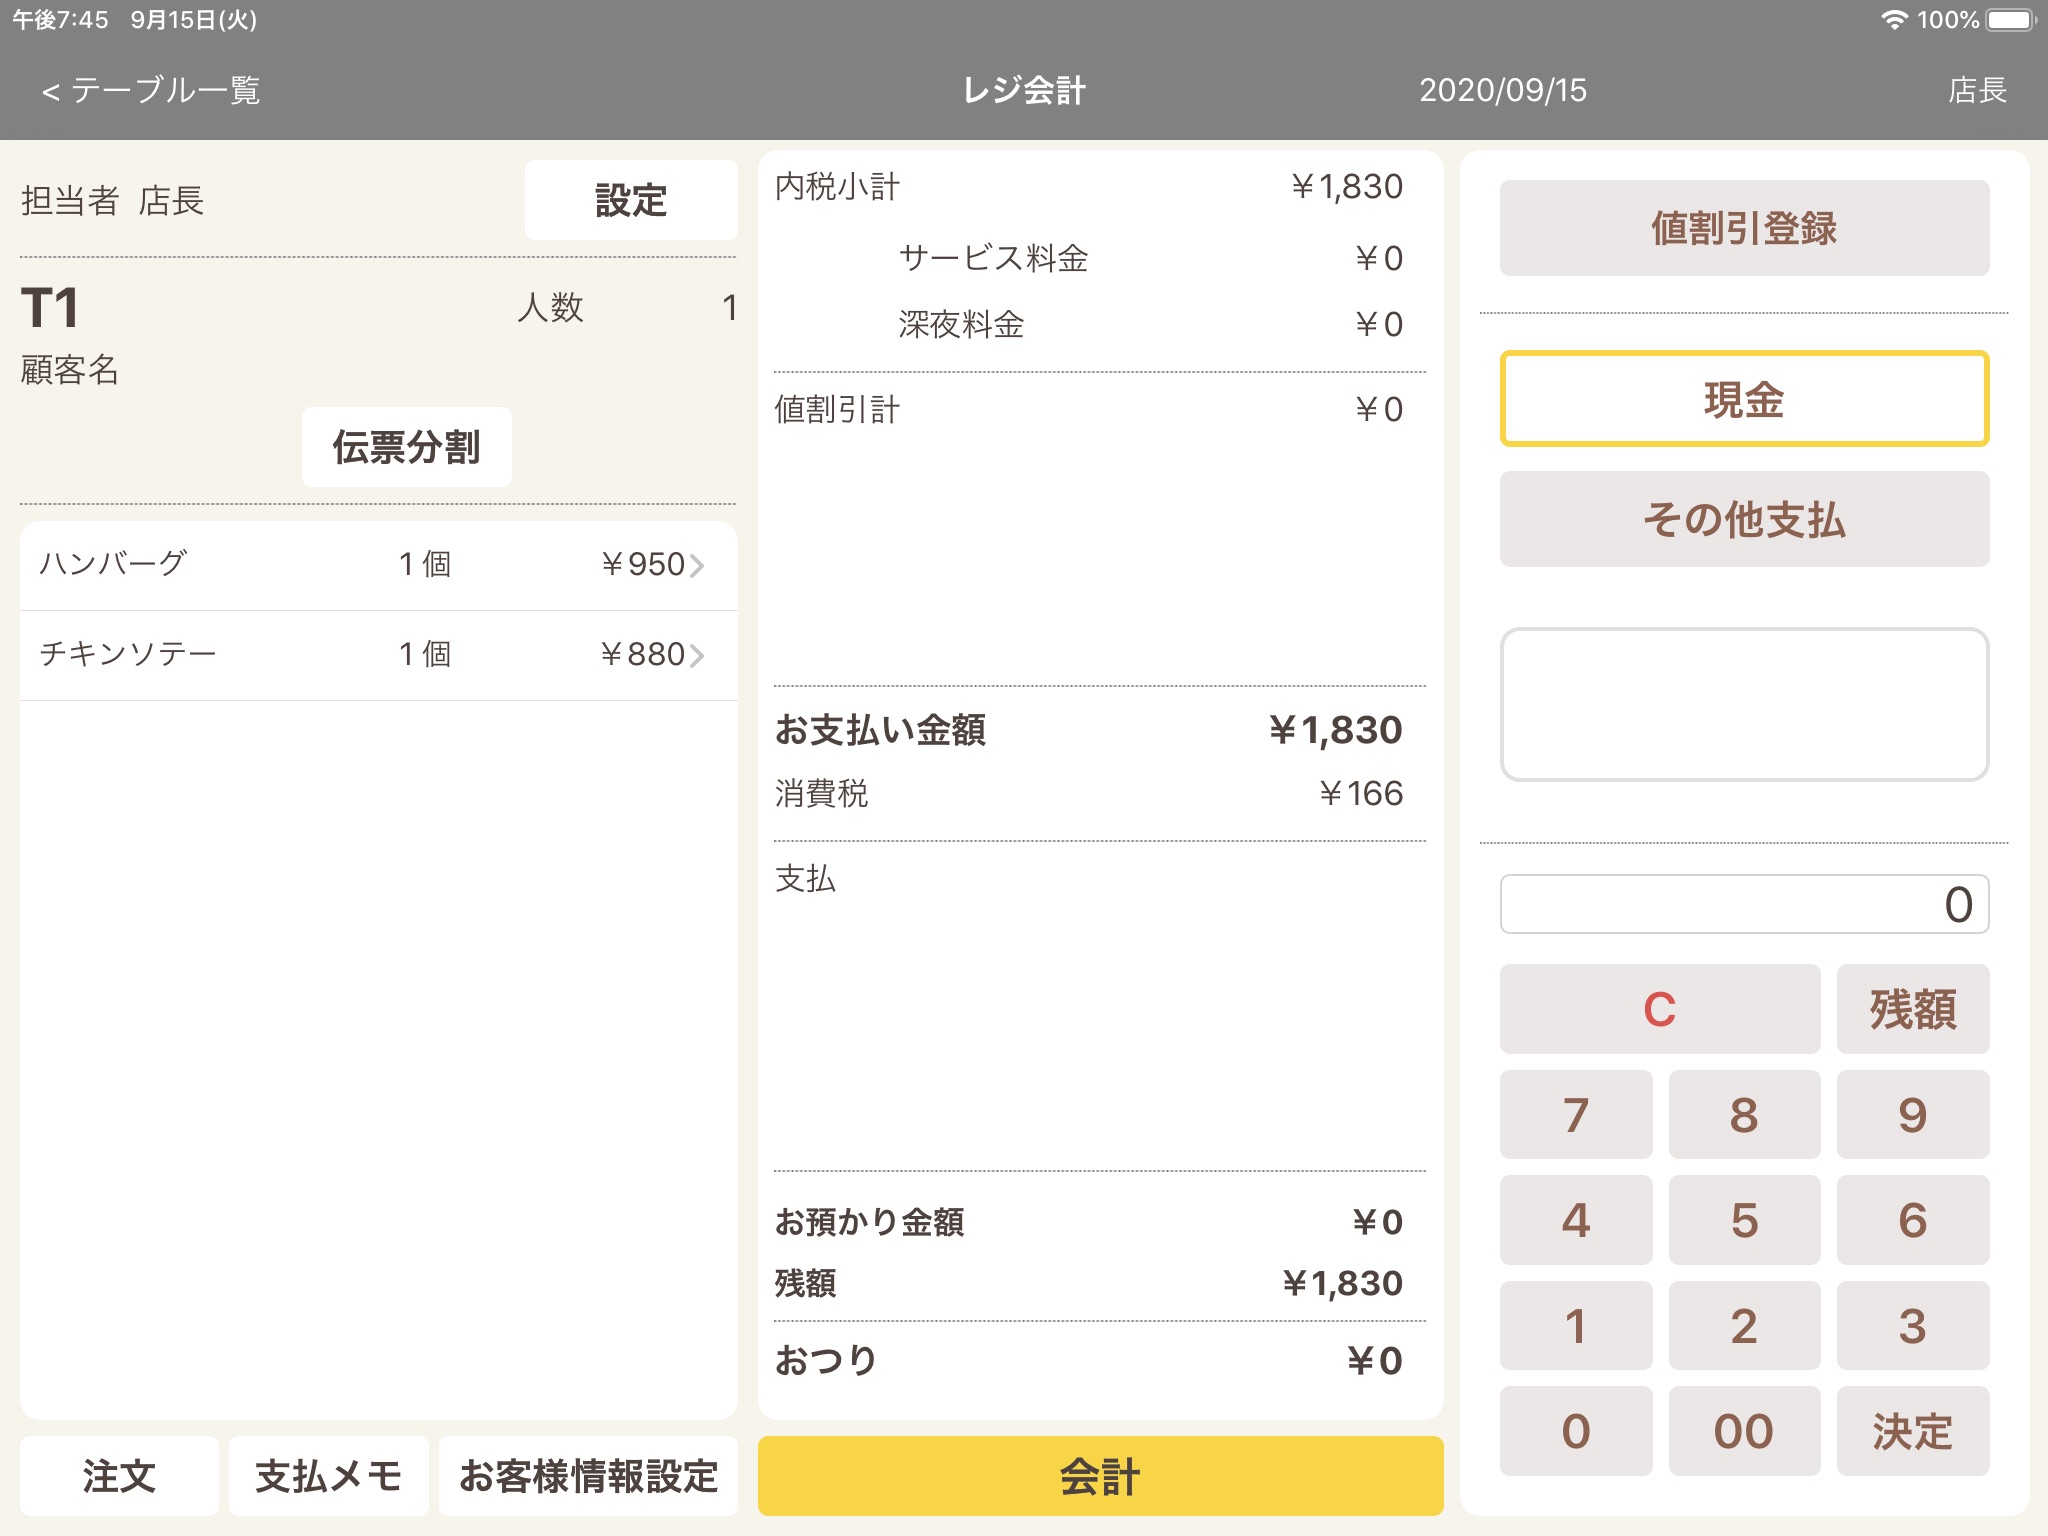Tap the single 0 keypad key
2048x1536 pixels.
click(1576, 1431)
